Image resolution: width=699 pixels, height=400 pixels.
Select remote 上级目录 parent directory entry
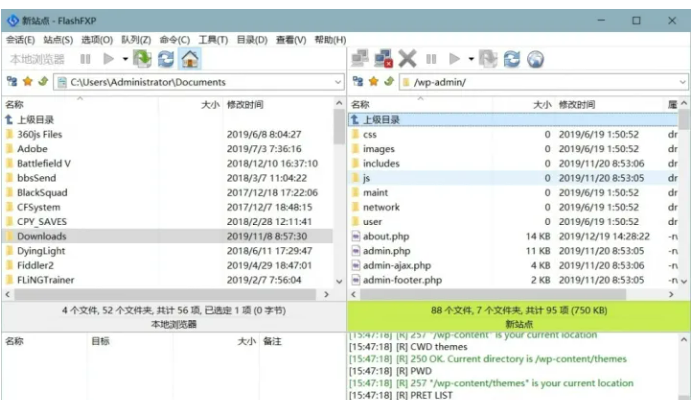pos(513,120)
